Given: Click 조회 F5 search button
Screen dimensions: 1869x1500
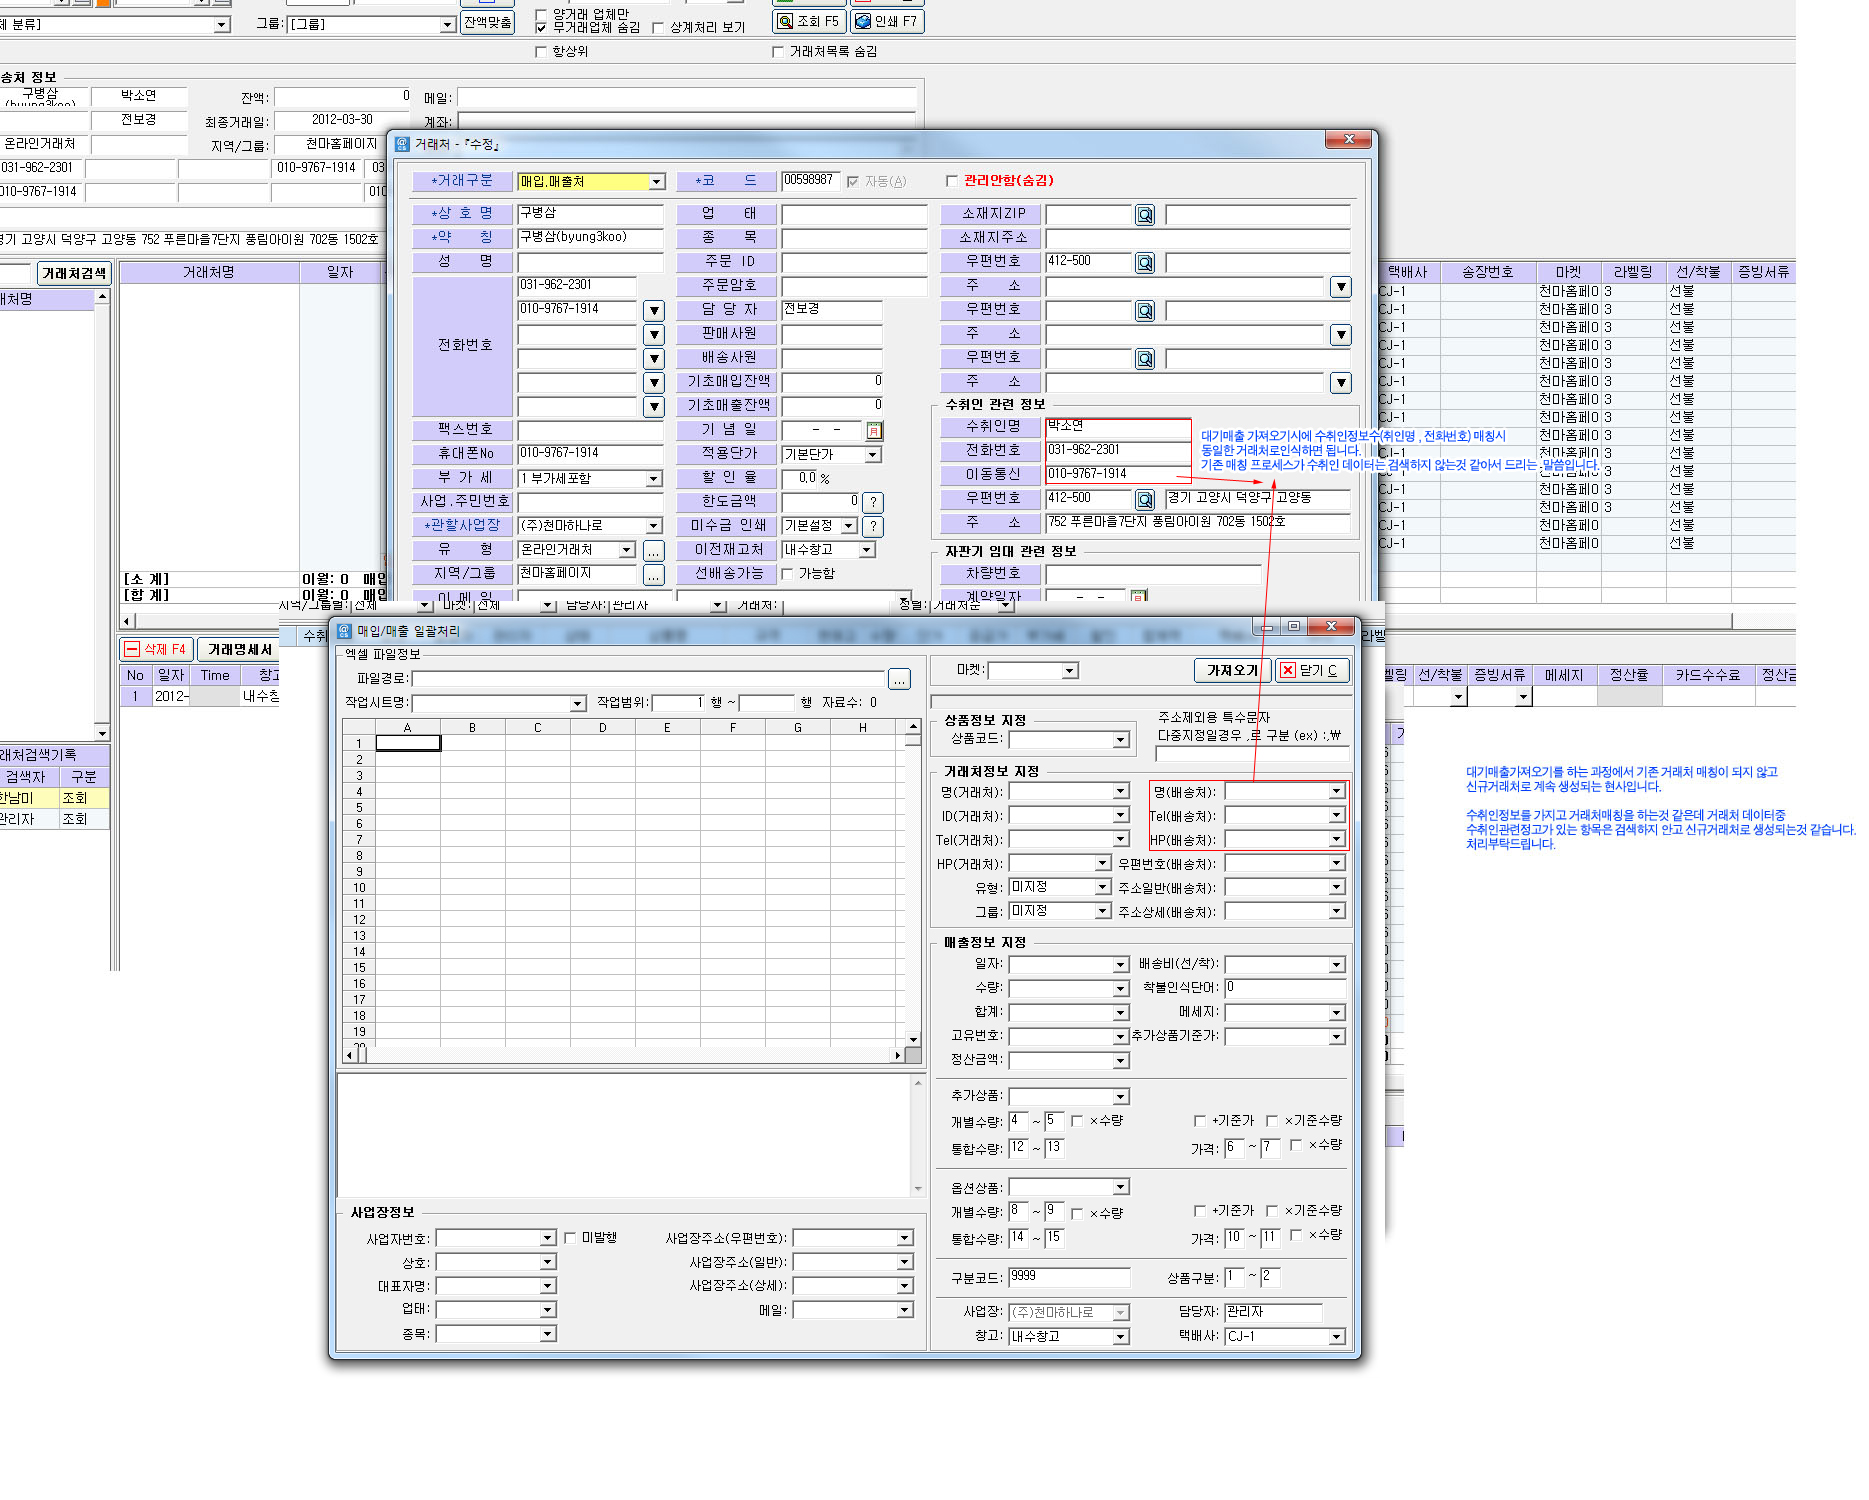Looking at the screenshot, I should (x=809, y=21).
